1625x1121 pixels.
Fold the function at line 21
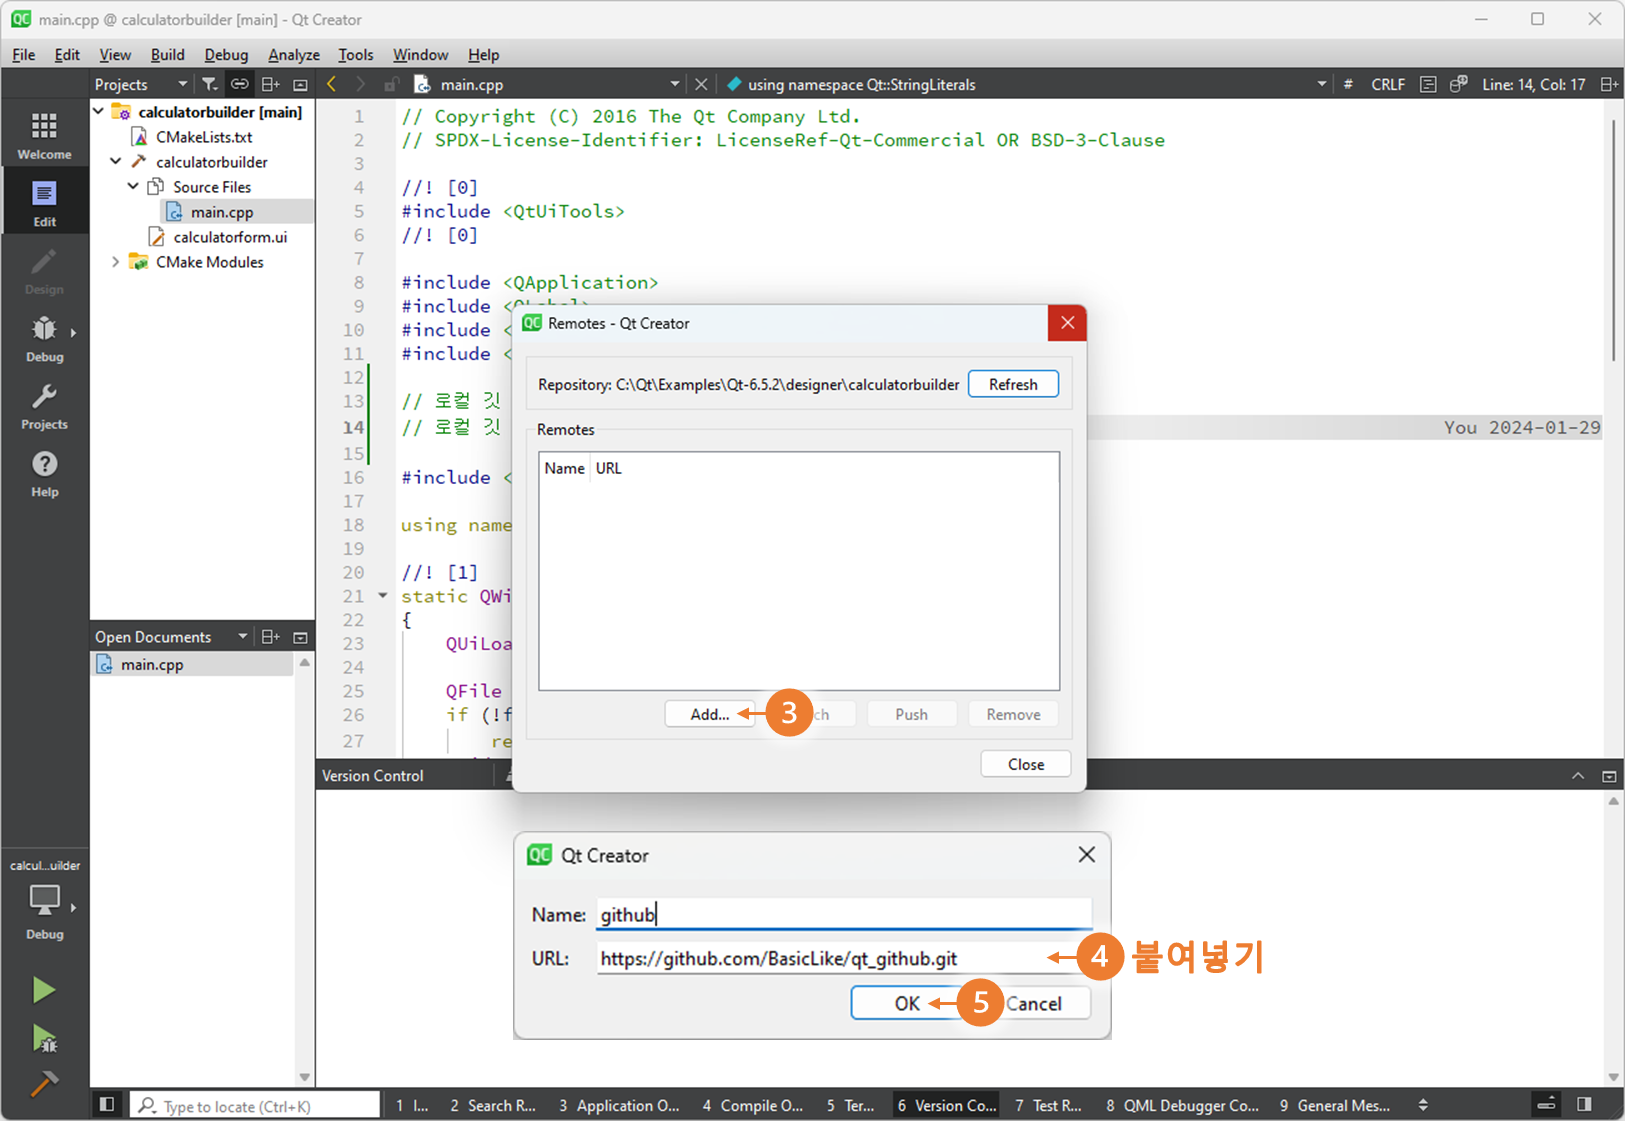pyautogui.click(x=382, y=596)
